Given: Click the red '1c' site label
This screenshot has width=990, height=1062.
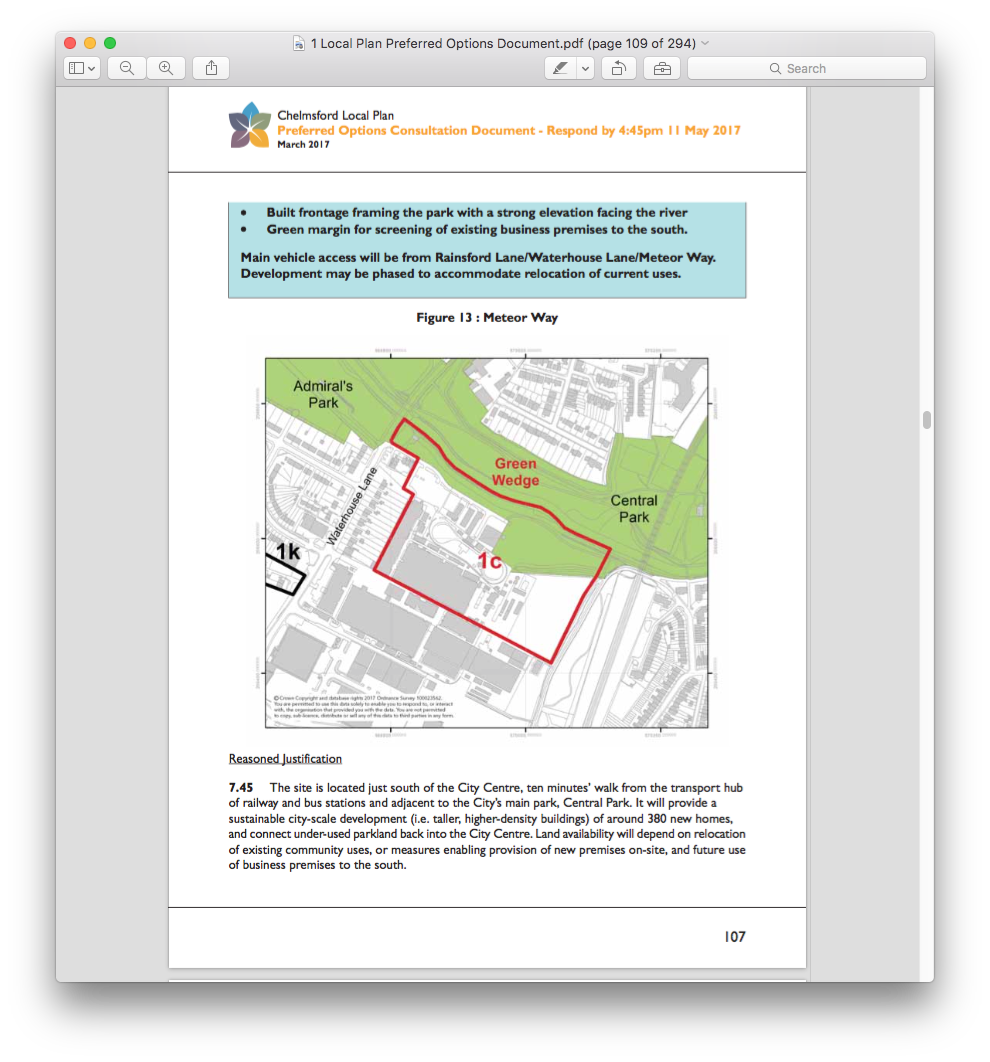Looking at the screenshot, I should 490,561.
